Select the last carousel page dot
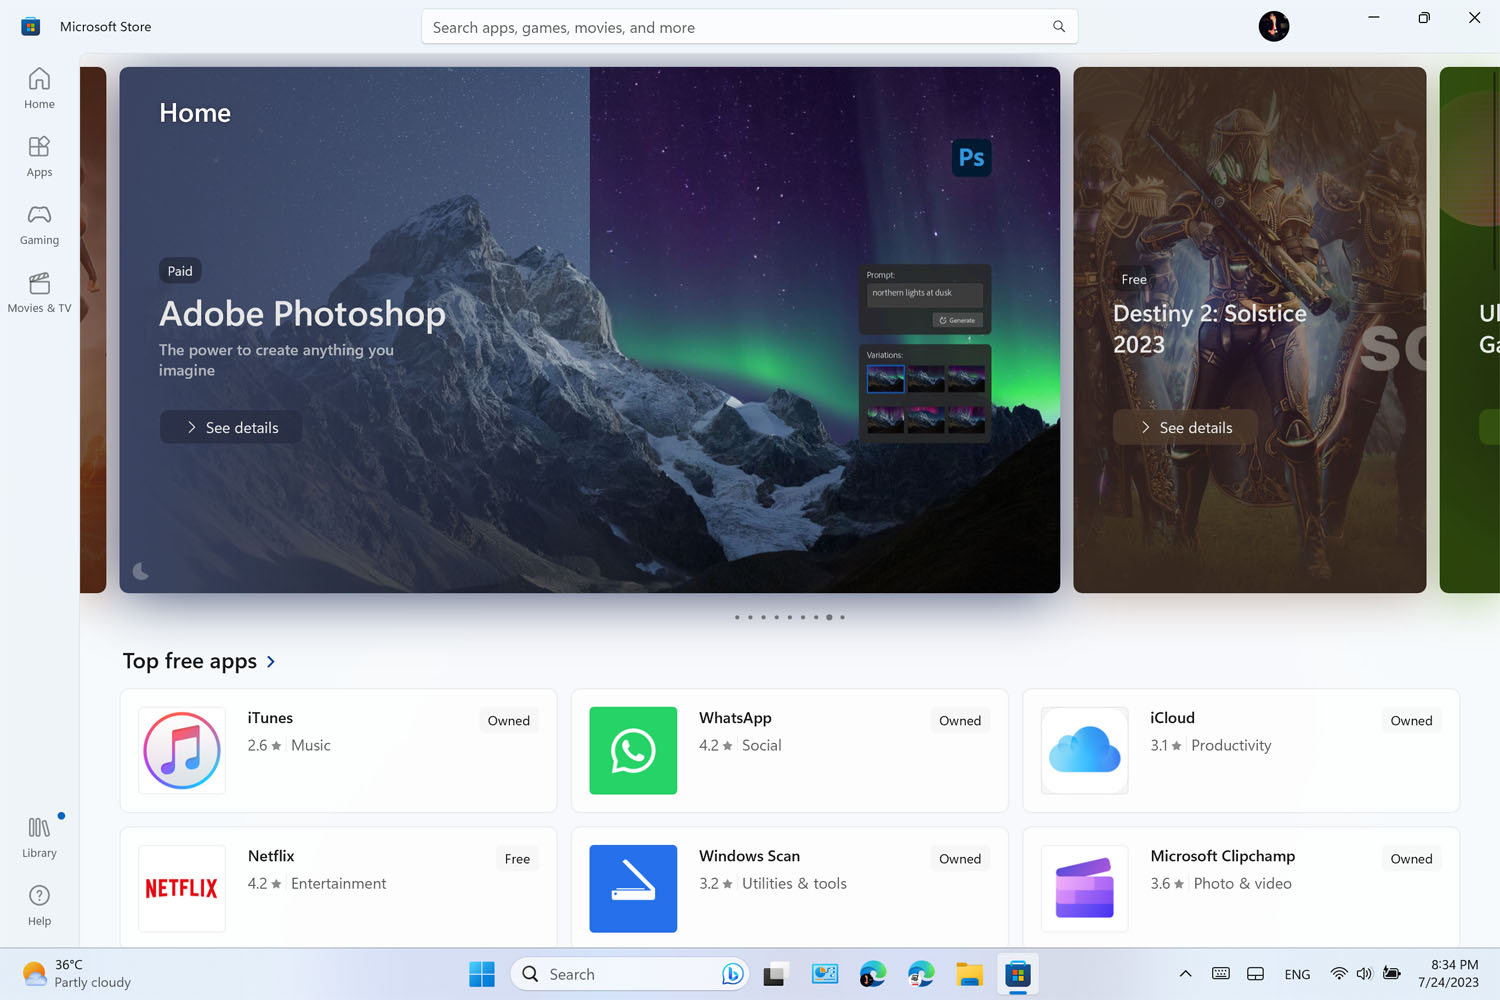This screenshot has width=1500, height=1000. click(842, 617)
